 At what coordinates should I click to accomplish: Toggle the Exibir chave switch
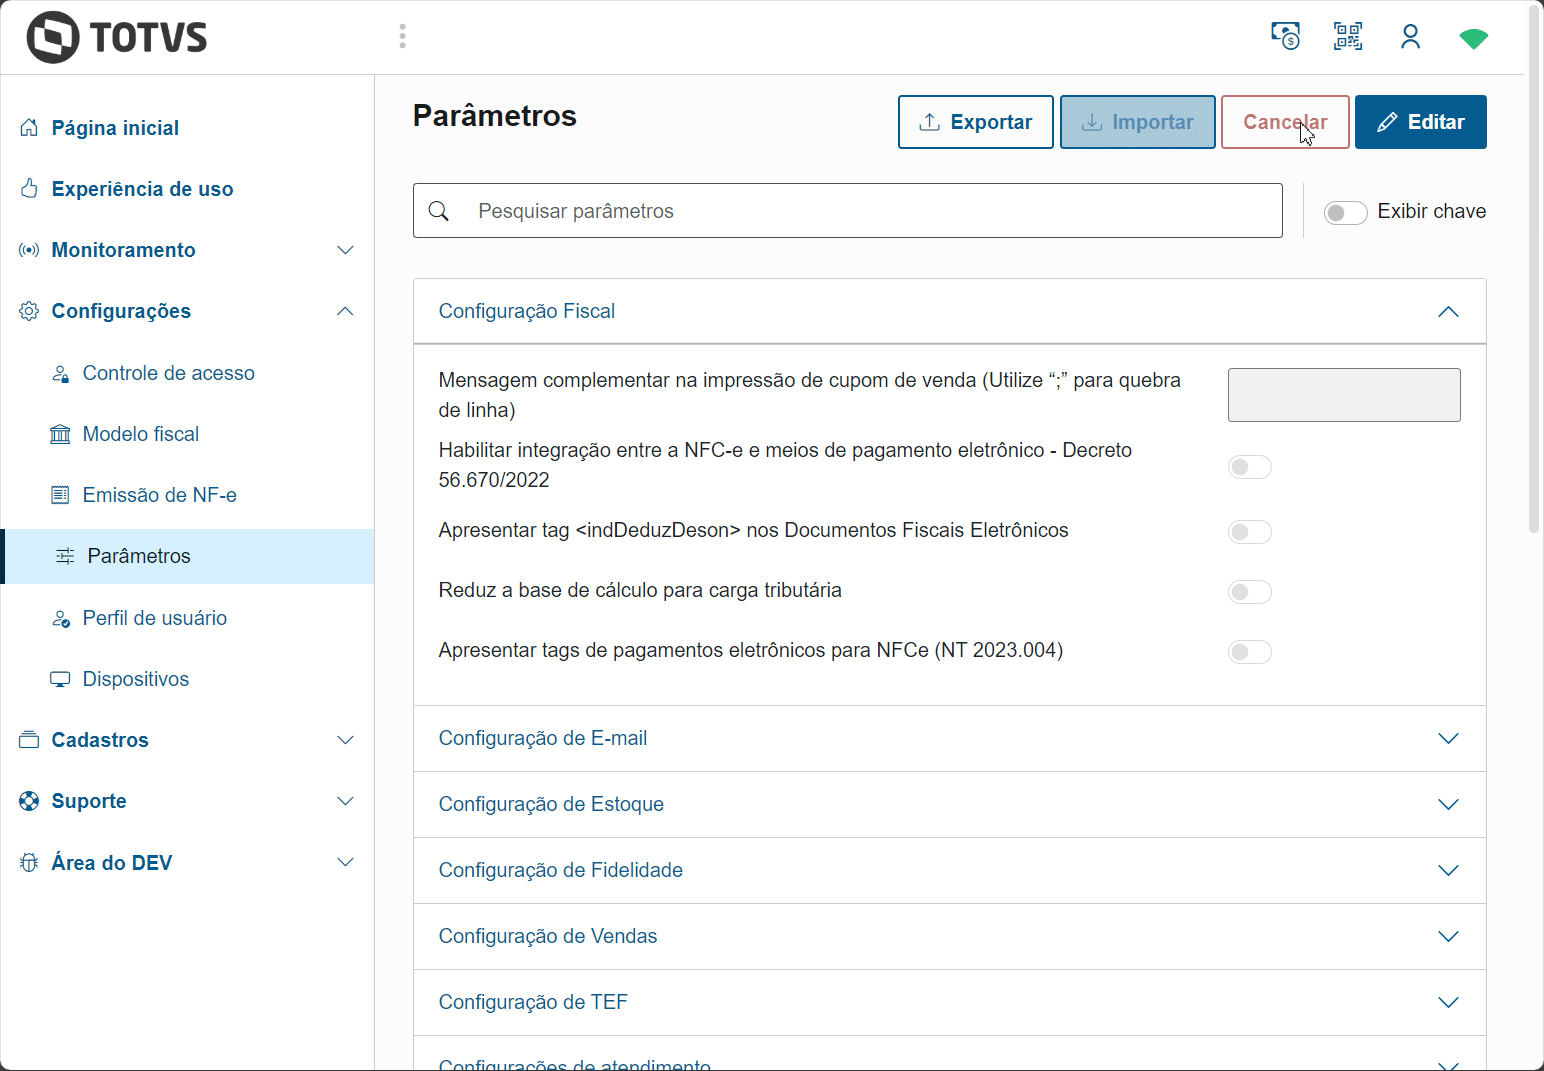[1345, 212]
